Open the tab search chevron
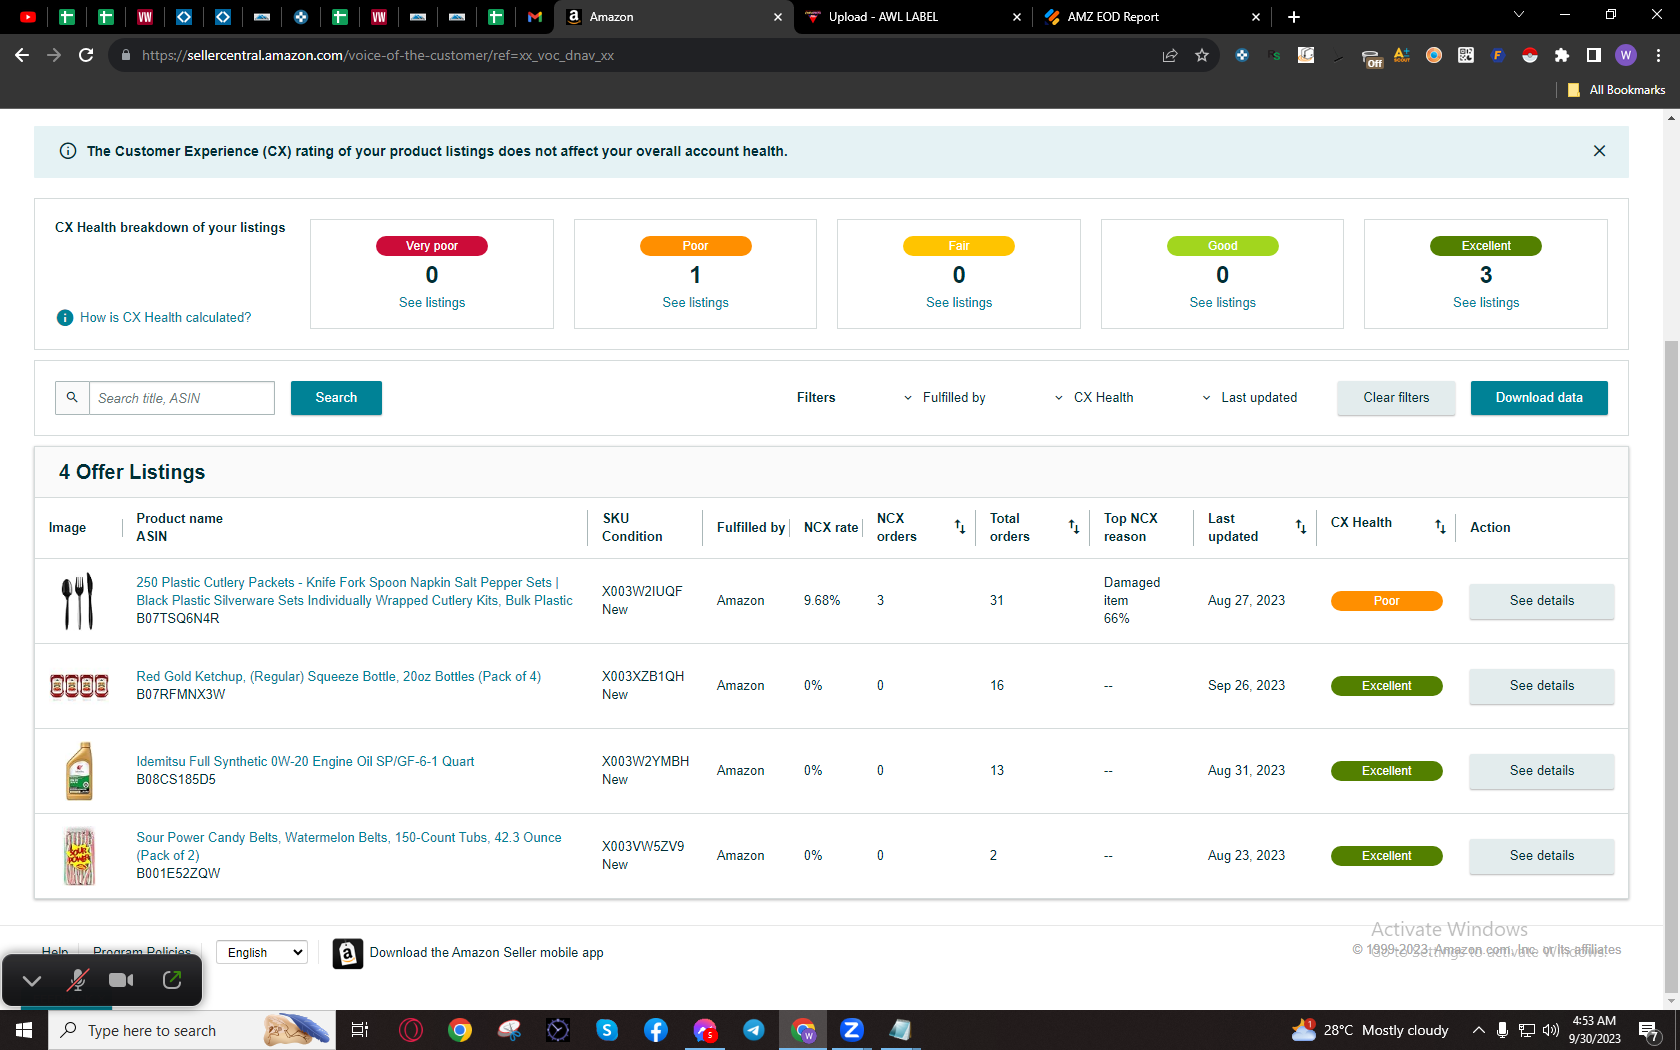Viewport: 1680px width, 1050px height. point(1518,14)
